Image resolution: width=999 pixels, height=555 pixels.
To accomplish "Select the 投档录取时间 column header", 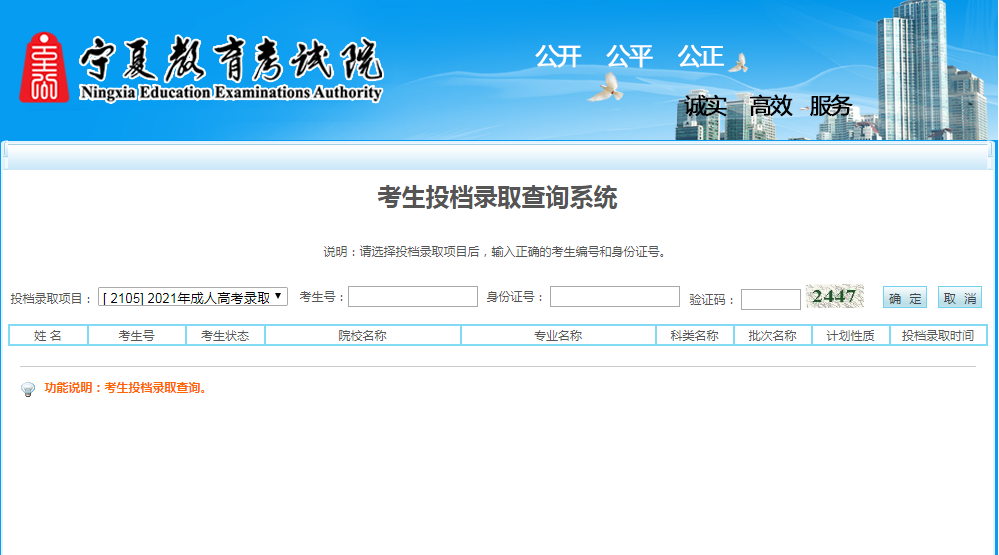I will point(937,336).
